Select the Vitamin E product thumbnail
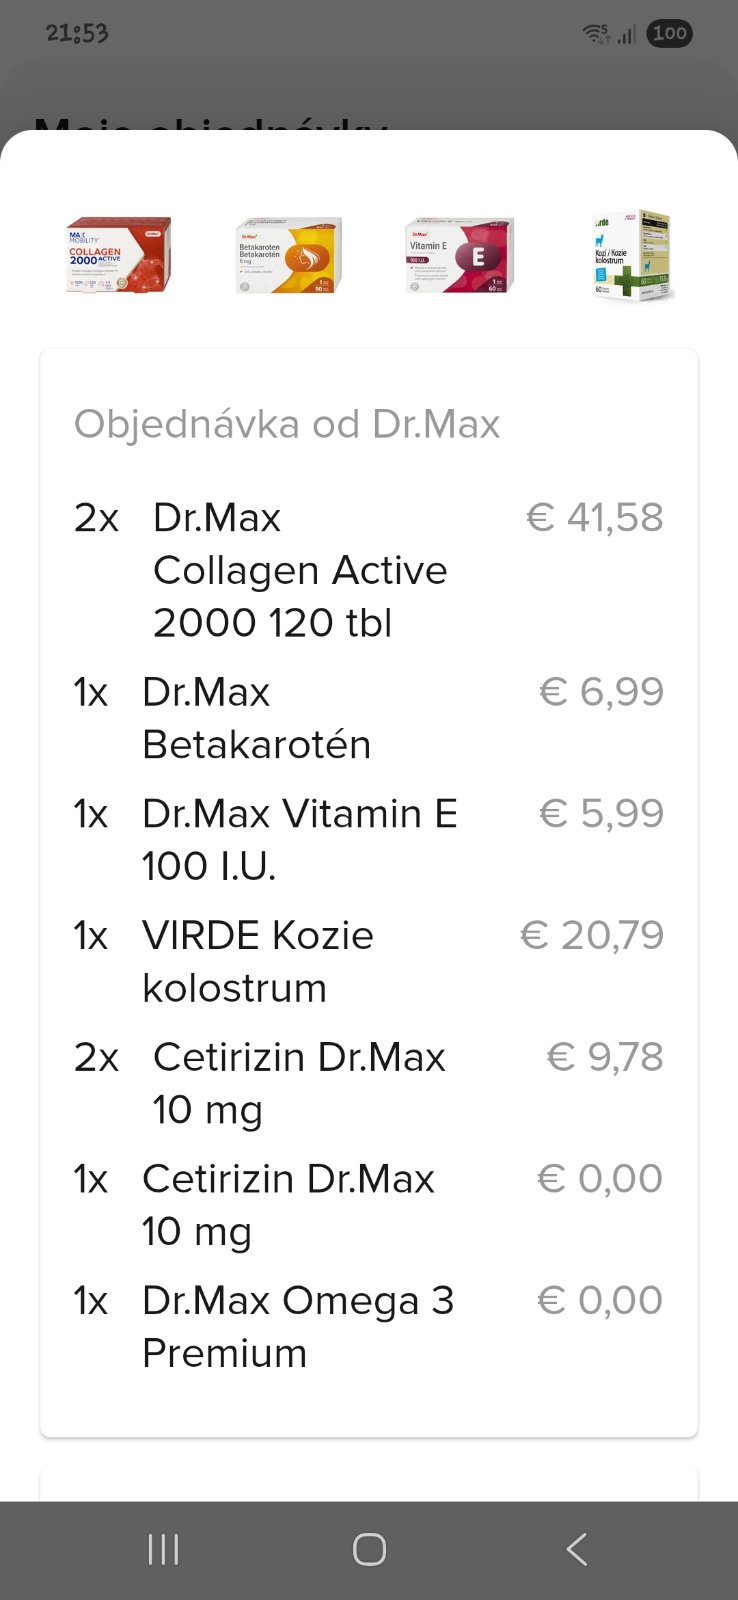 pos(460,256)
